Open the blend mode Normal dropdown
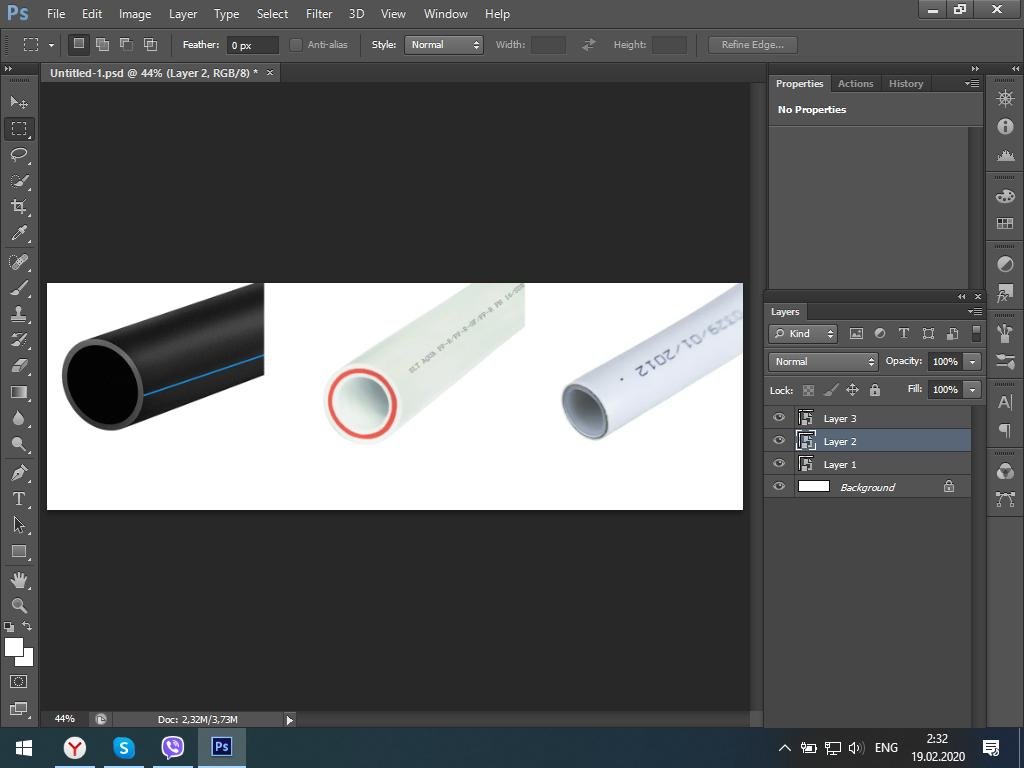The height and width of the screenshot is (768, 1024). (823, 362)
